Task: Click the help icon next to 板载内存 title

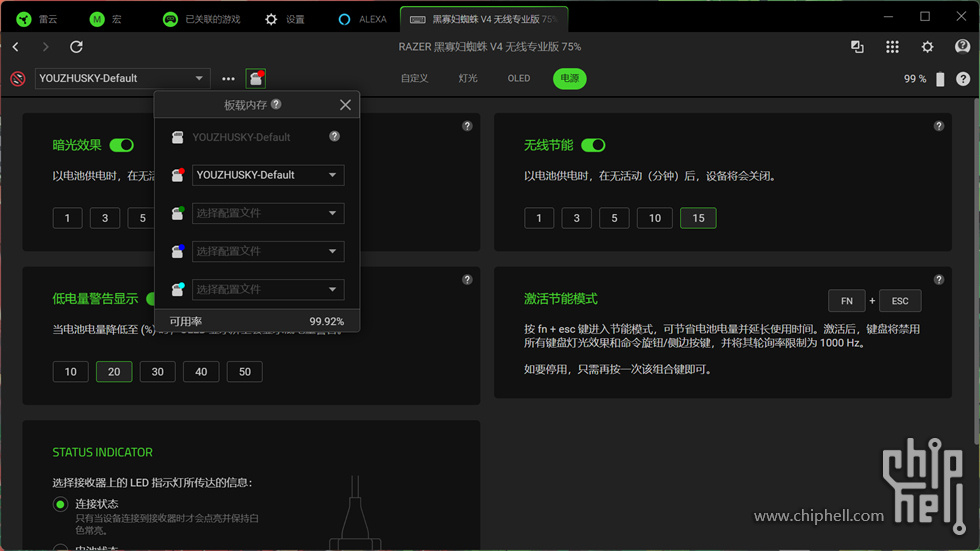Action: coord(276,104)
